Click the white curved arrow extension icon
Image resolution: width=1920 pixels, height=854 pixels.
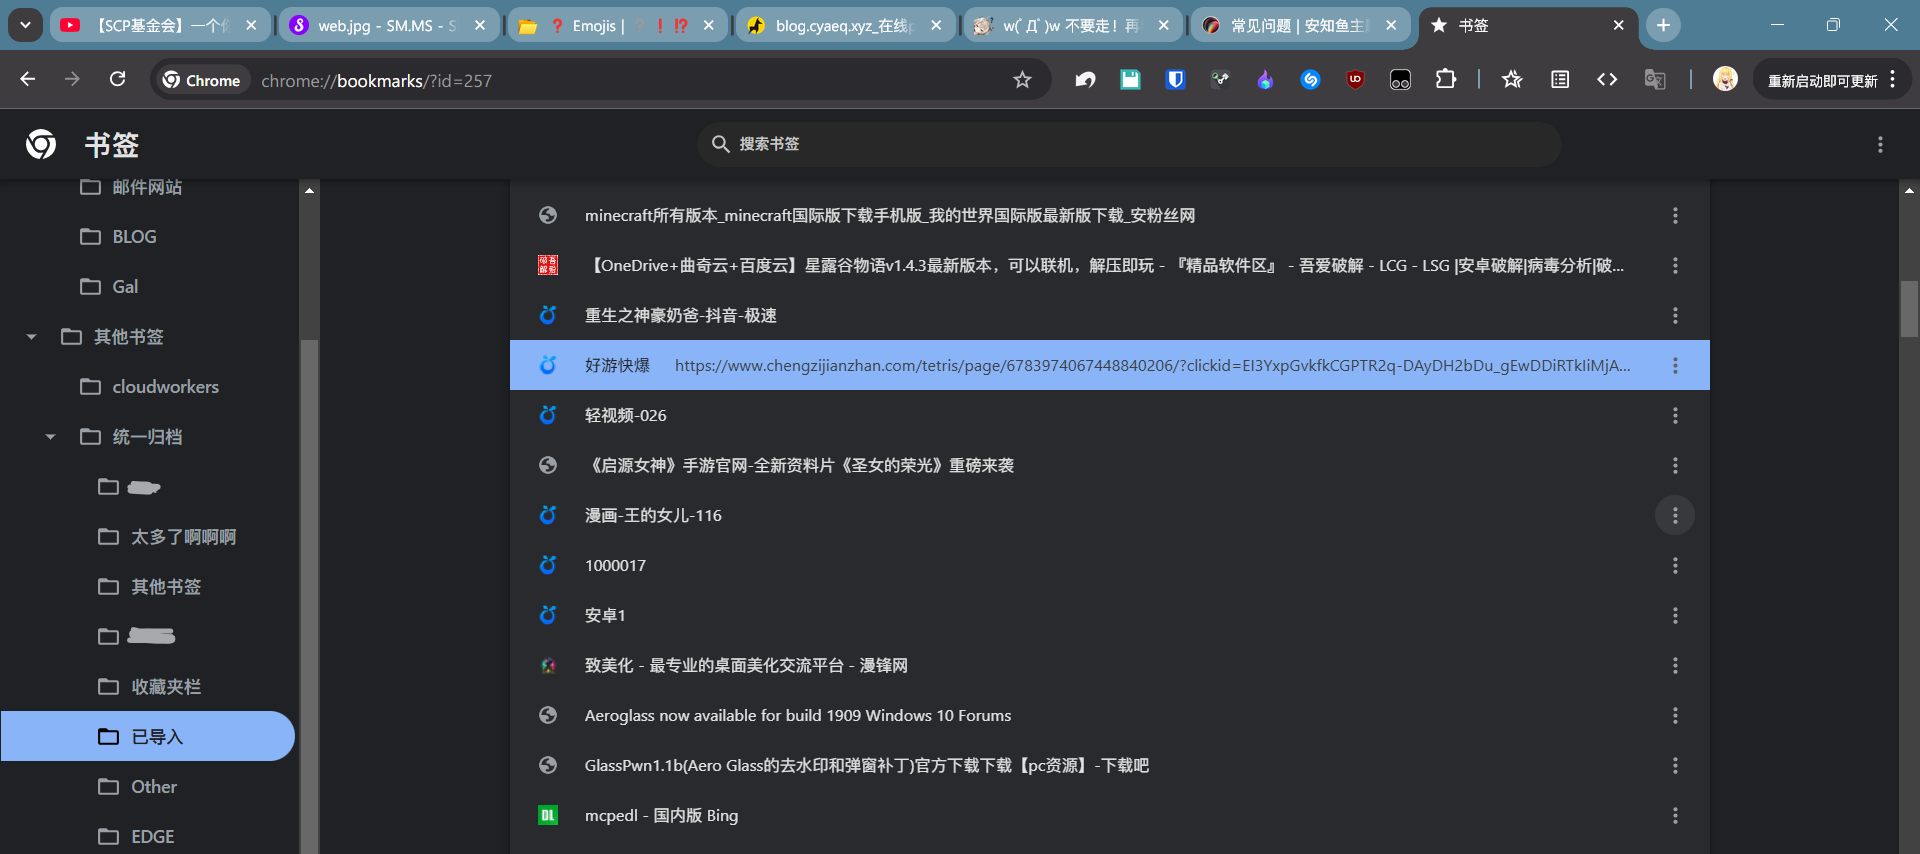coord(1085,80)
